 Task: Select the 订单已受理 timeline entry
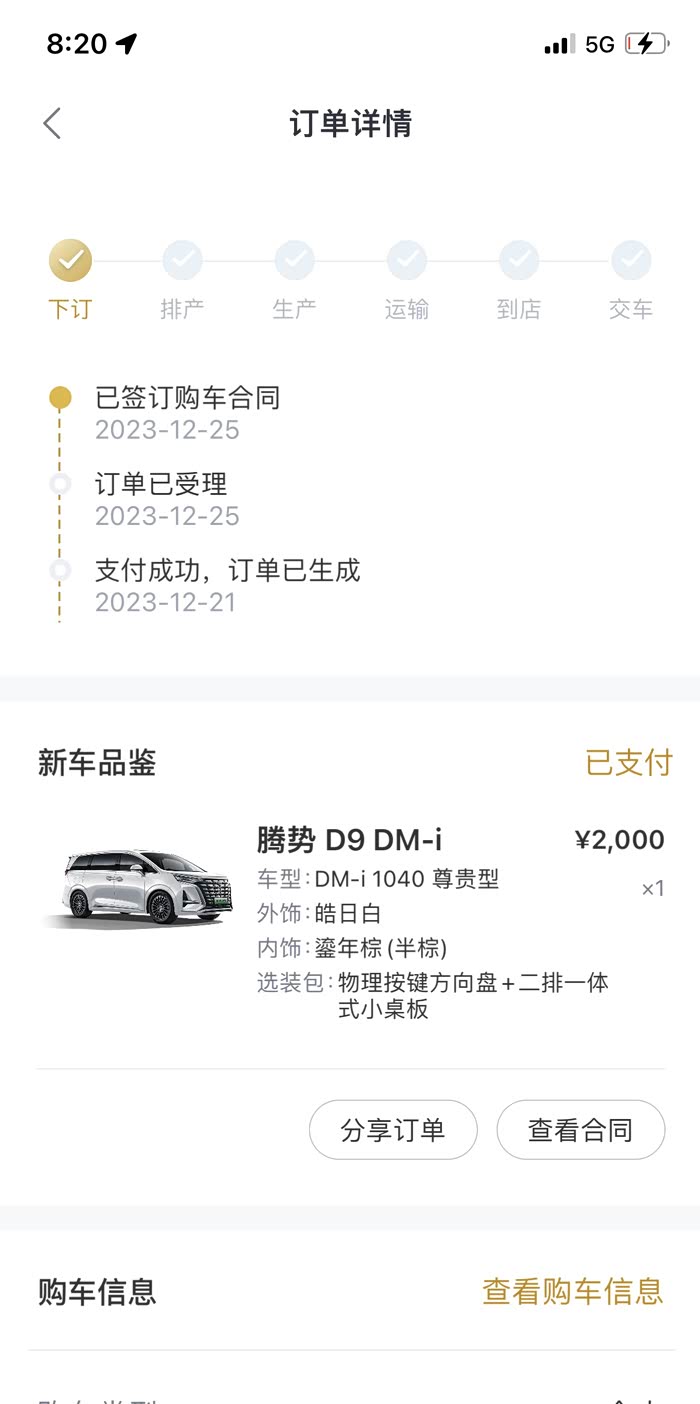pyautogui.click(x=161, y=484)
